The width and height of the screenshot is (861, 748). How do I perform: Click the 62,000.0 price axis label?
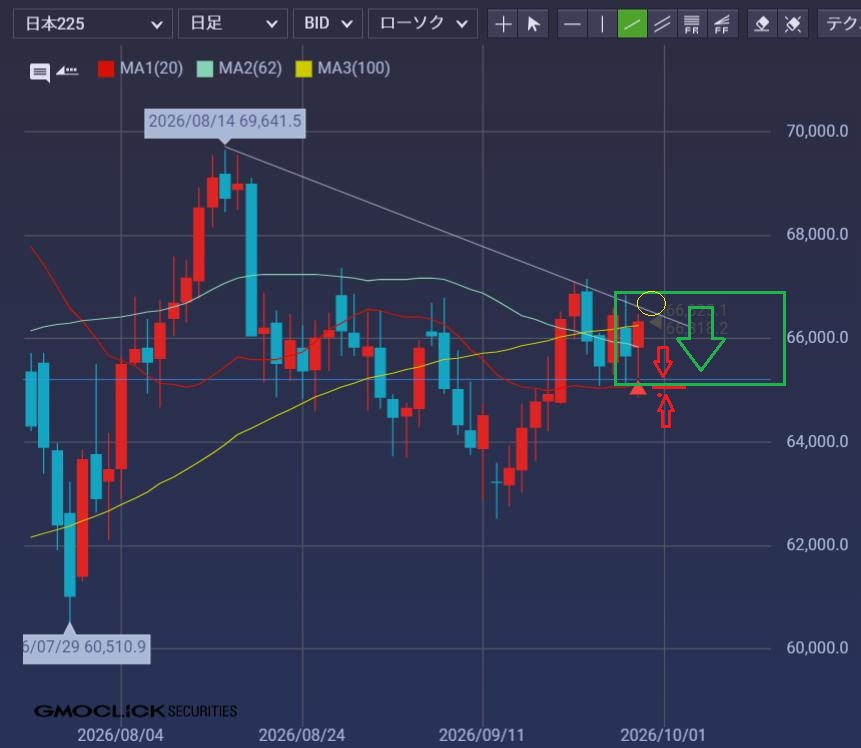coord(817,545)
